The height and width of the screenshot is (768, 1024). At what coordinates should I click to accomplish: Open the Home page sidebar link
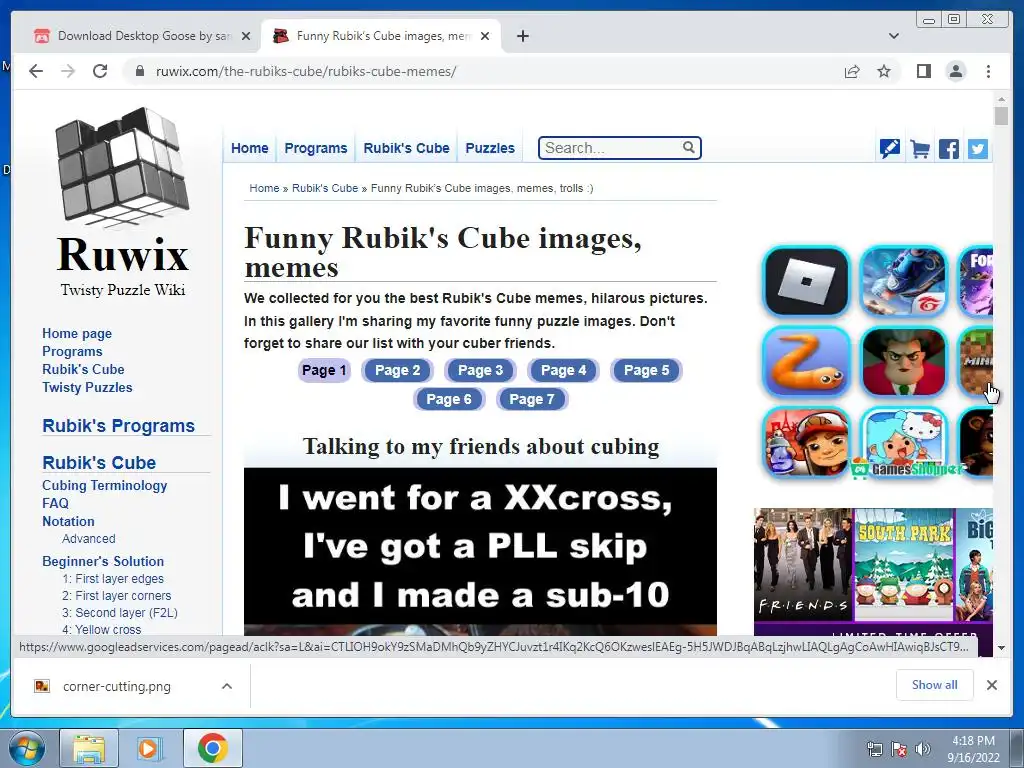pos(77,333)
